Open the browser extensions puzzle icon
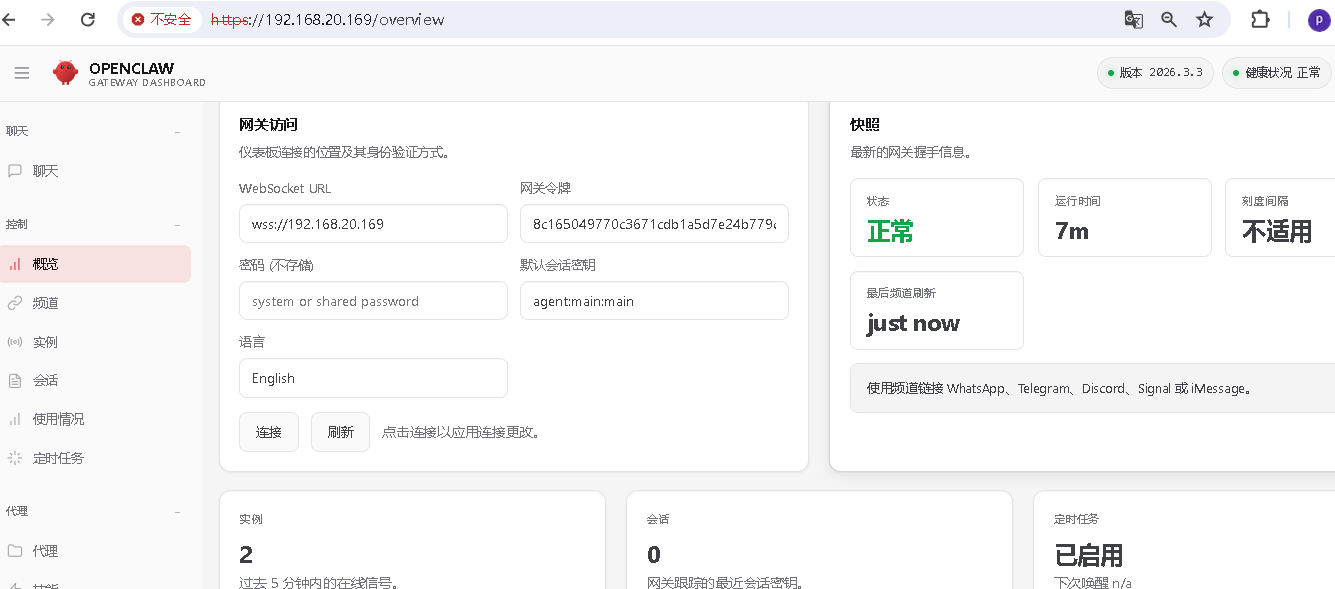The height and width of the screenshot is (589, 1335). click(x=1260, y=19)
